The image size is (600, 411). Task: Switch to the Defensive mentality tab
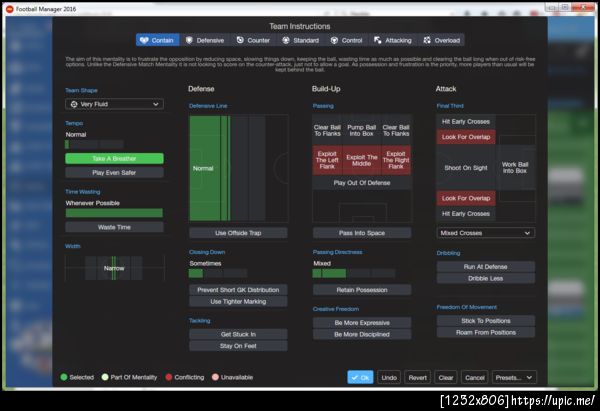tap(205, 40)
